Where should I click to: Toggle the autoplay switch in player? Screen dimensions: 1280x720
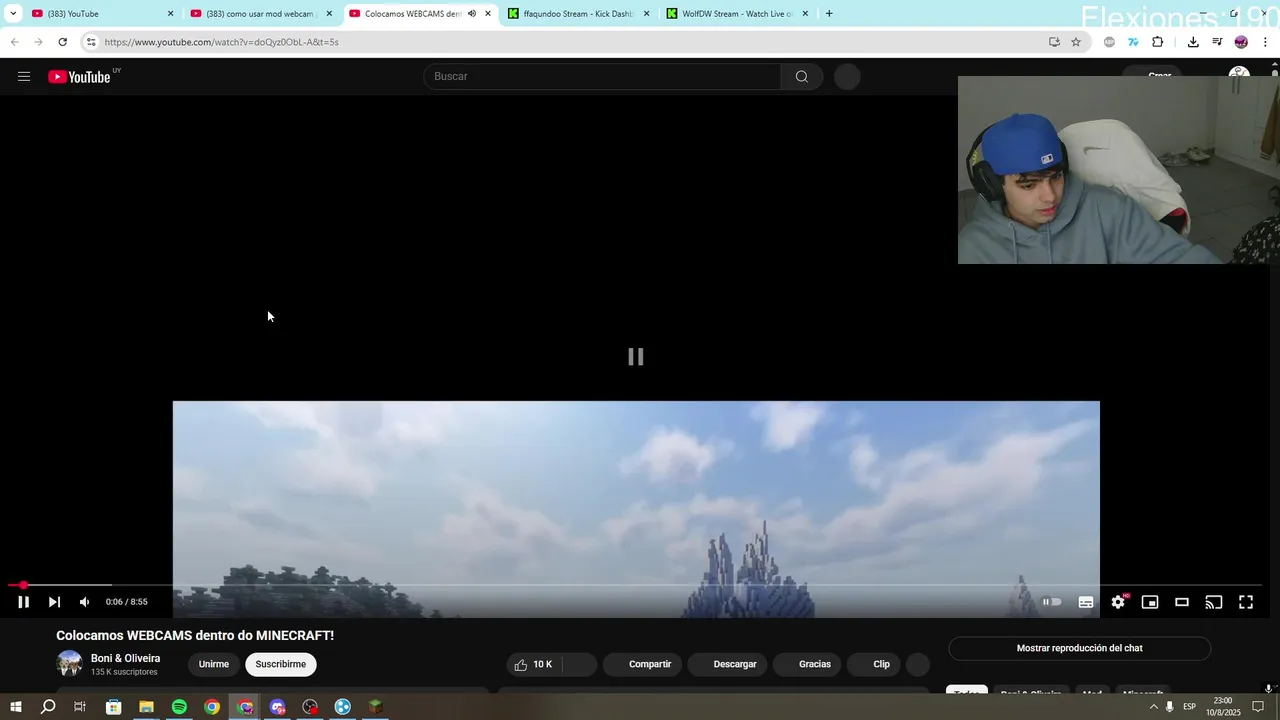coord(1052,602)
